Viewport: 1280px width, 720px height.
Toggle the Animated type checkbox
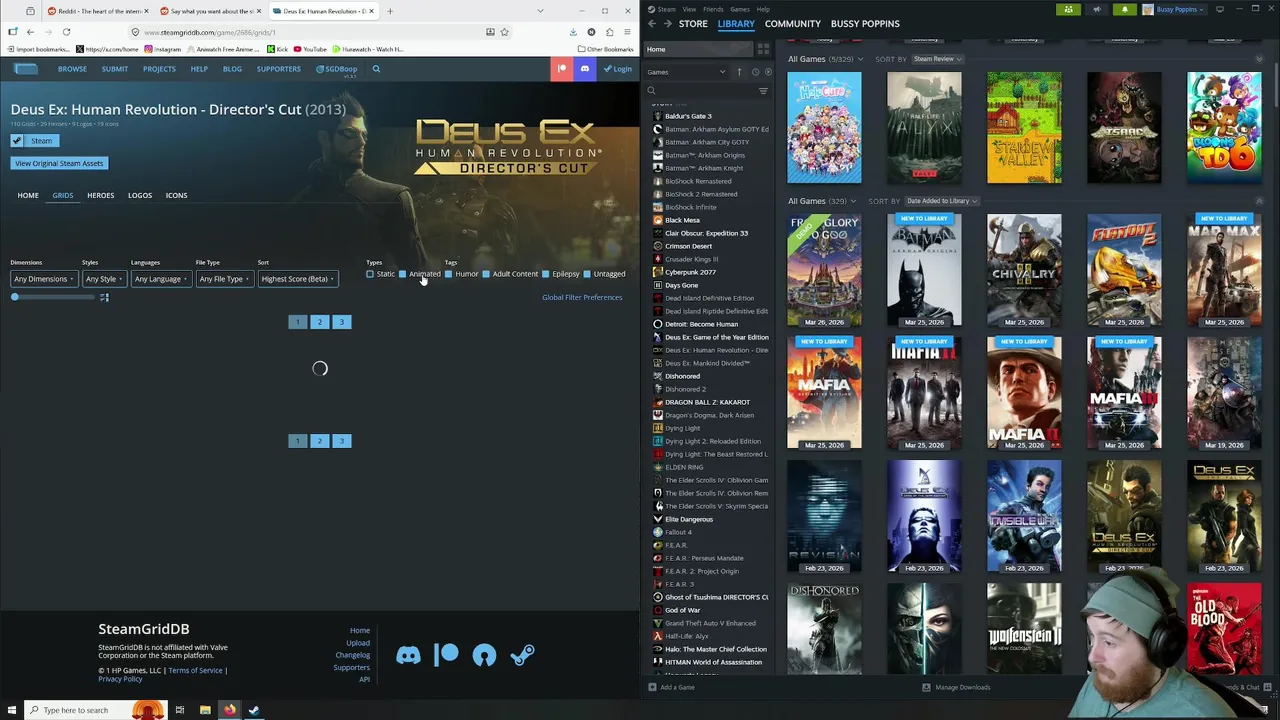point(402,274)
